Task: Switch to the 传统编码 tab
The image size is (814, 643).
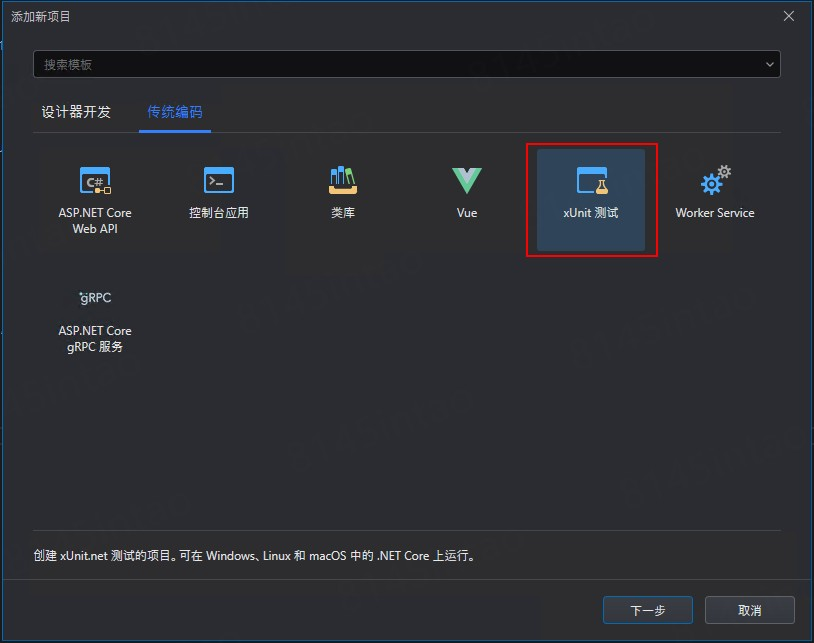Action: [x=174, y=112]
